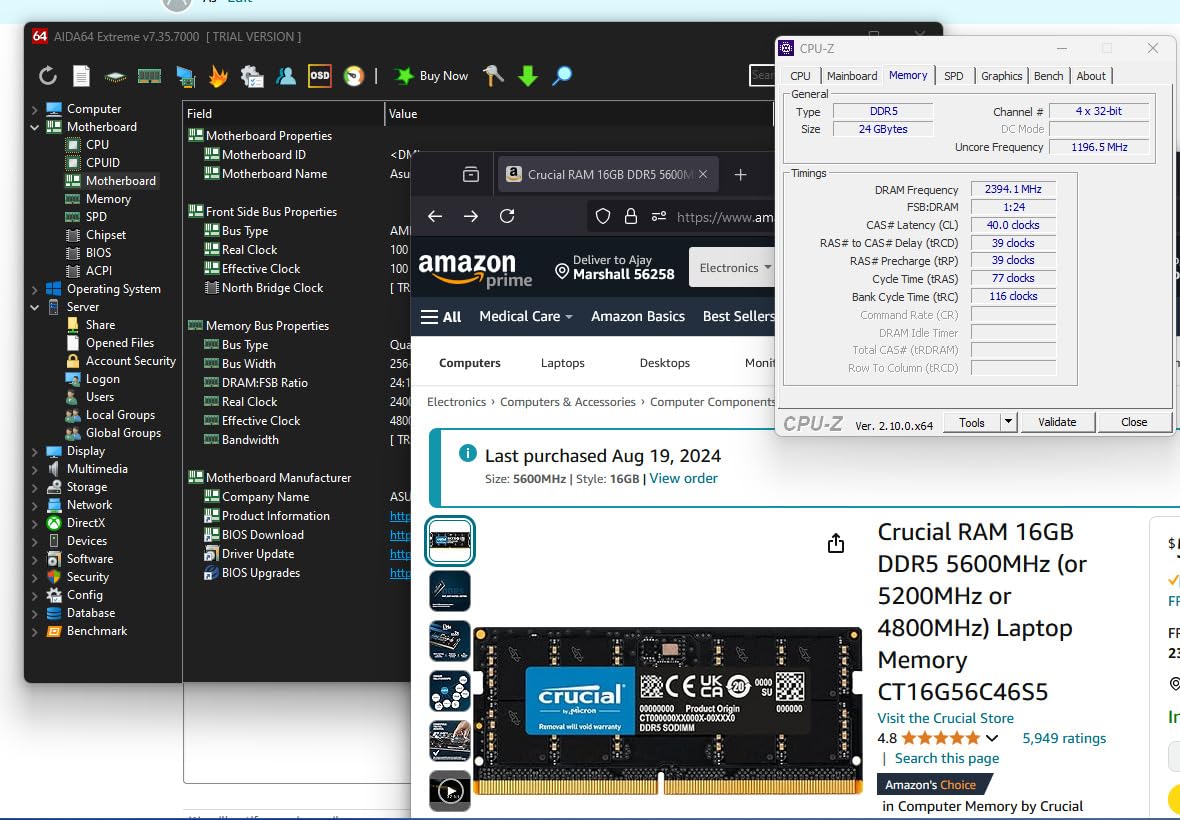Collapse the Motherboard tree node
This screenshot has width=1180, height=820.
[x=35, y=127]
